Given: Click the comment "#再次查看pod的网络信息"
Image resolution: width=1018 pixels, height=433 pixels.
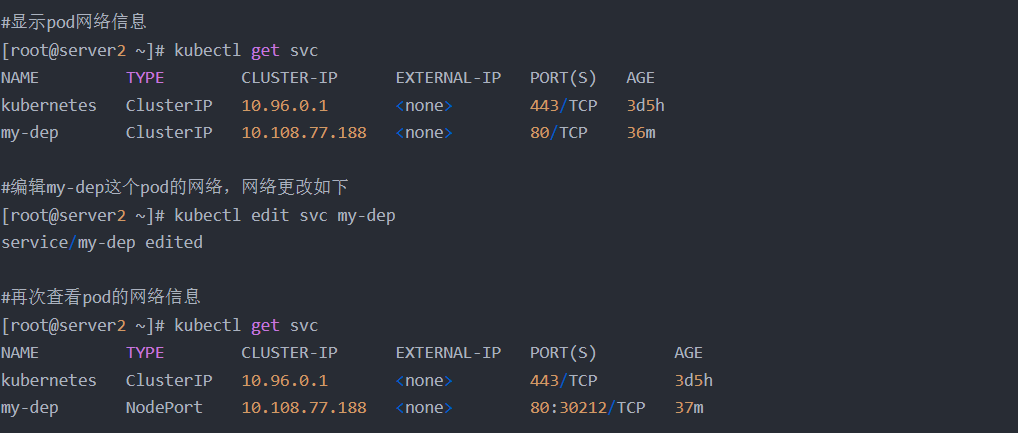Looking at the screenshot, I should [x=101, y=297].
